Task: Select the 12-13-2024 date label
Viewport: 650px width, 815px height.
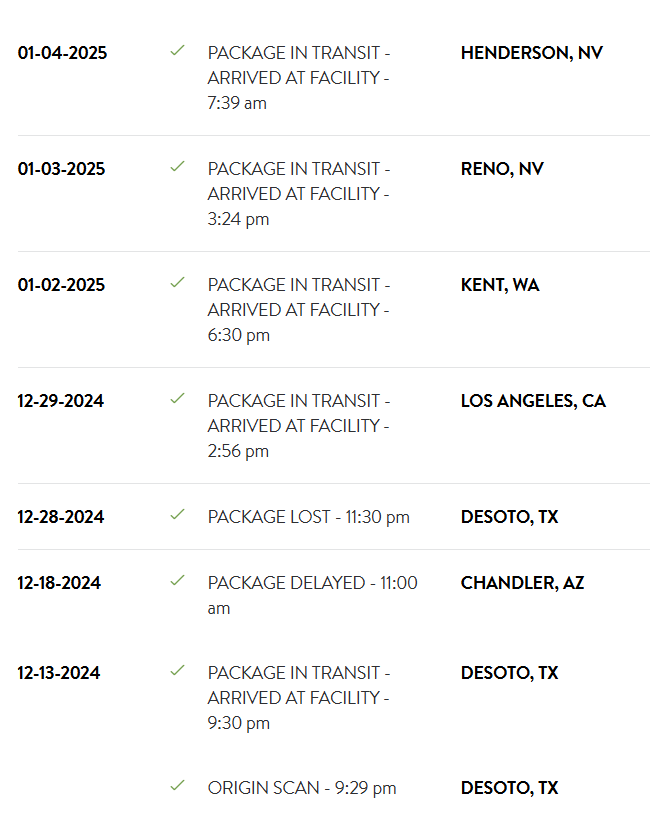Action: [59, 673]
